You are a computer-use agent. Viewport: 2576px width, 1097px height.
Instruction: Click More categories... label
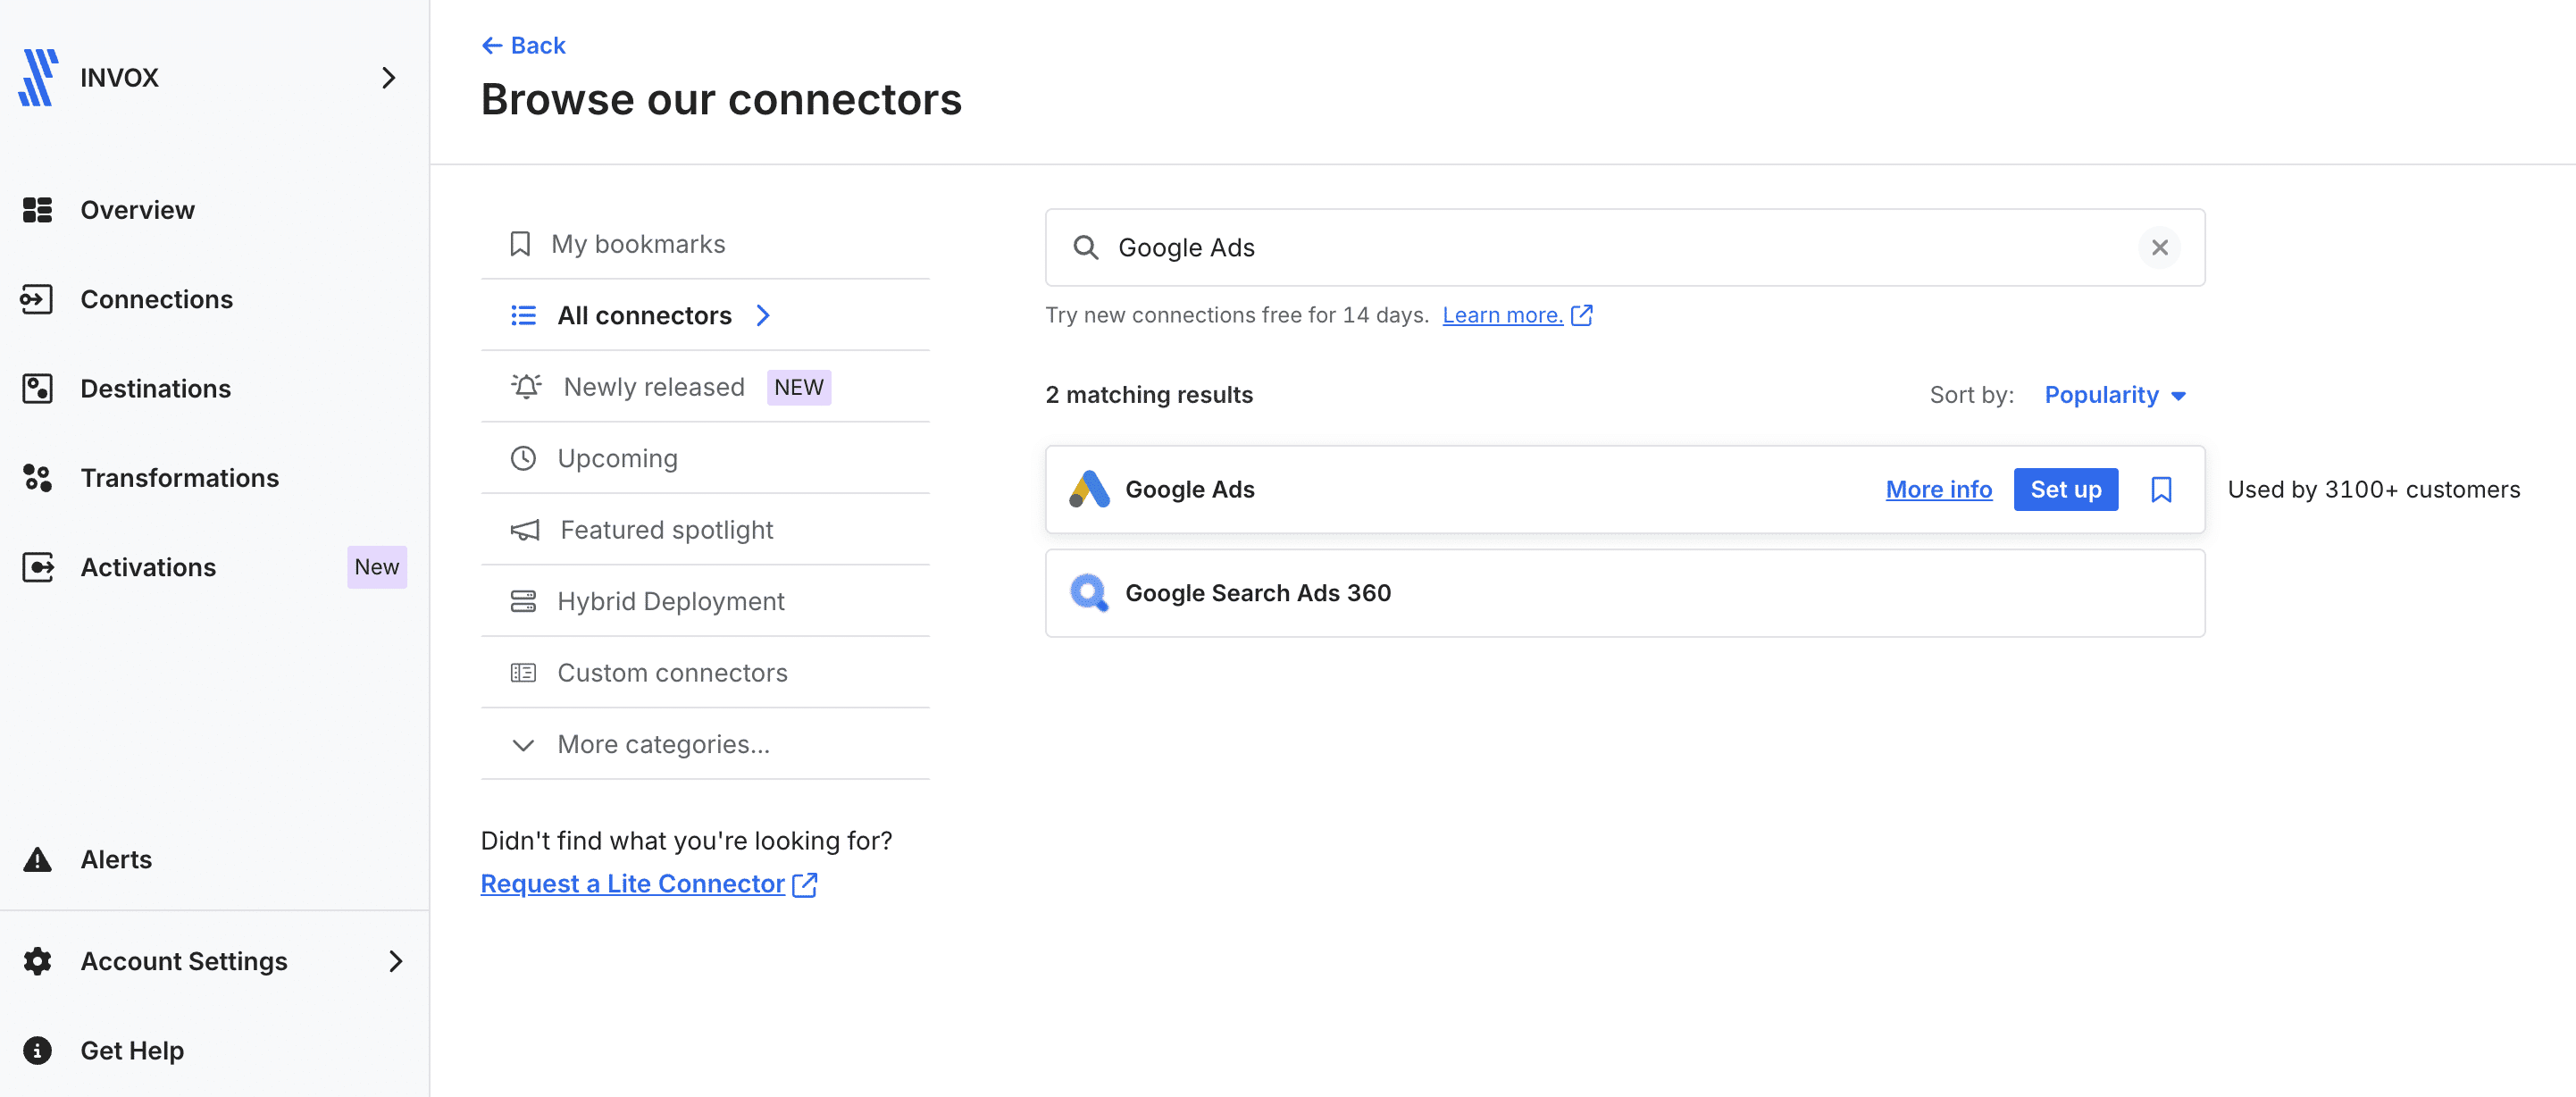point(664,744)
